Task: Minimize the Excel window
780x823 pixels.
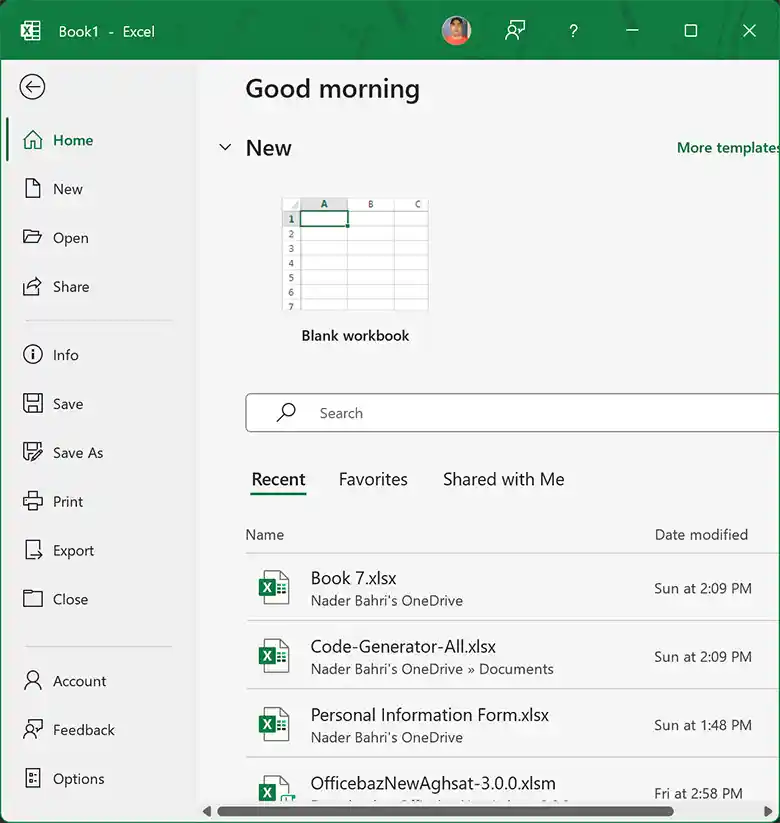Action: click(x=632, y=30)
